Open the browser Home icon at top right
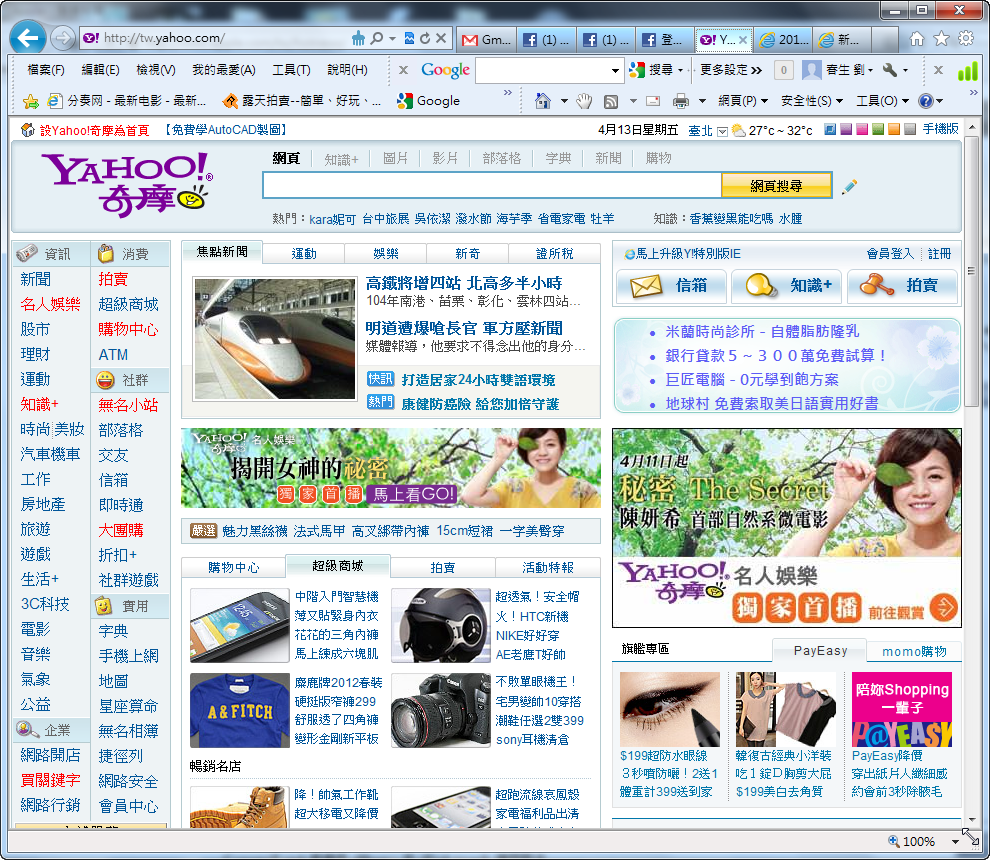Image resolution: width=990 pixels, height=860 pixels. tap(917, 39)
